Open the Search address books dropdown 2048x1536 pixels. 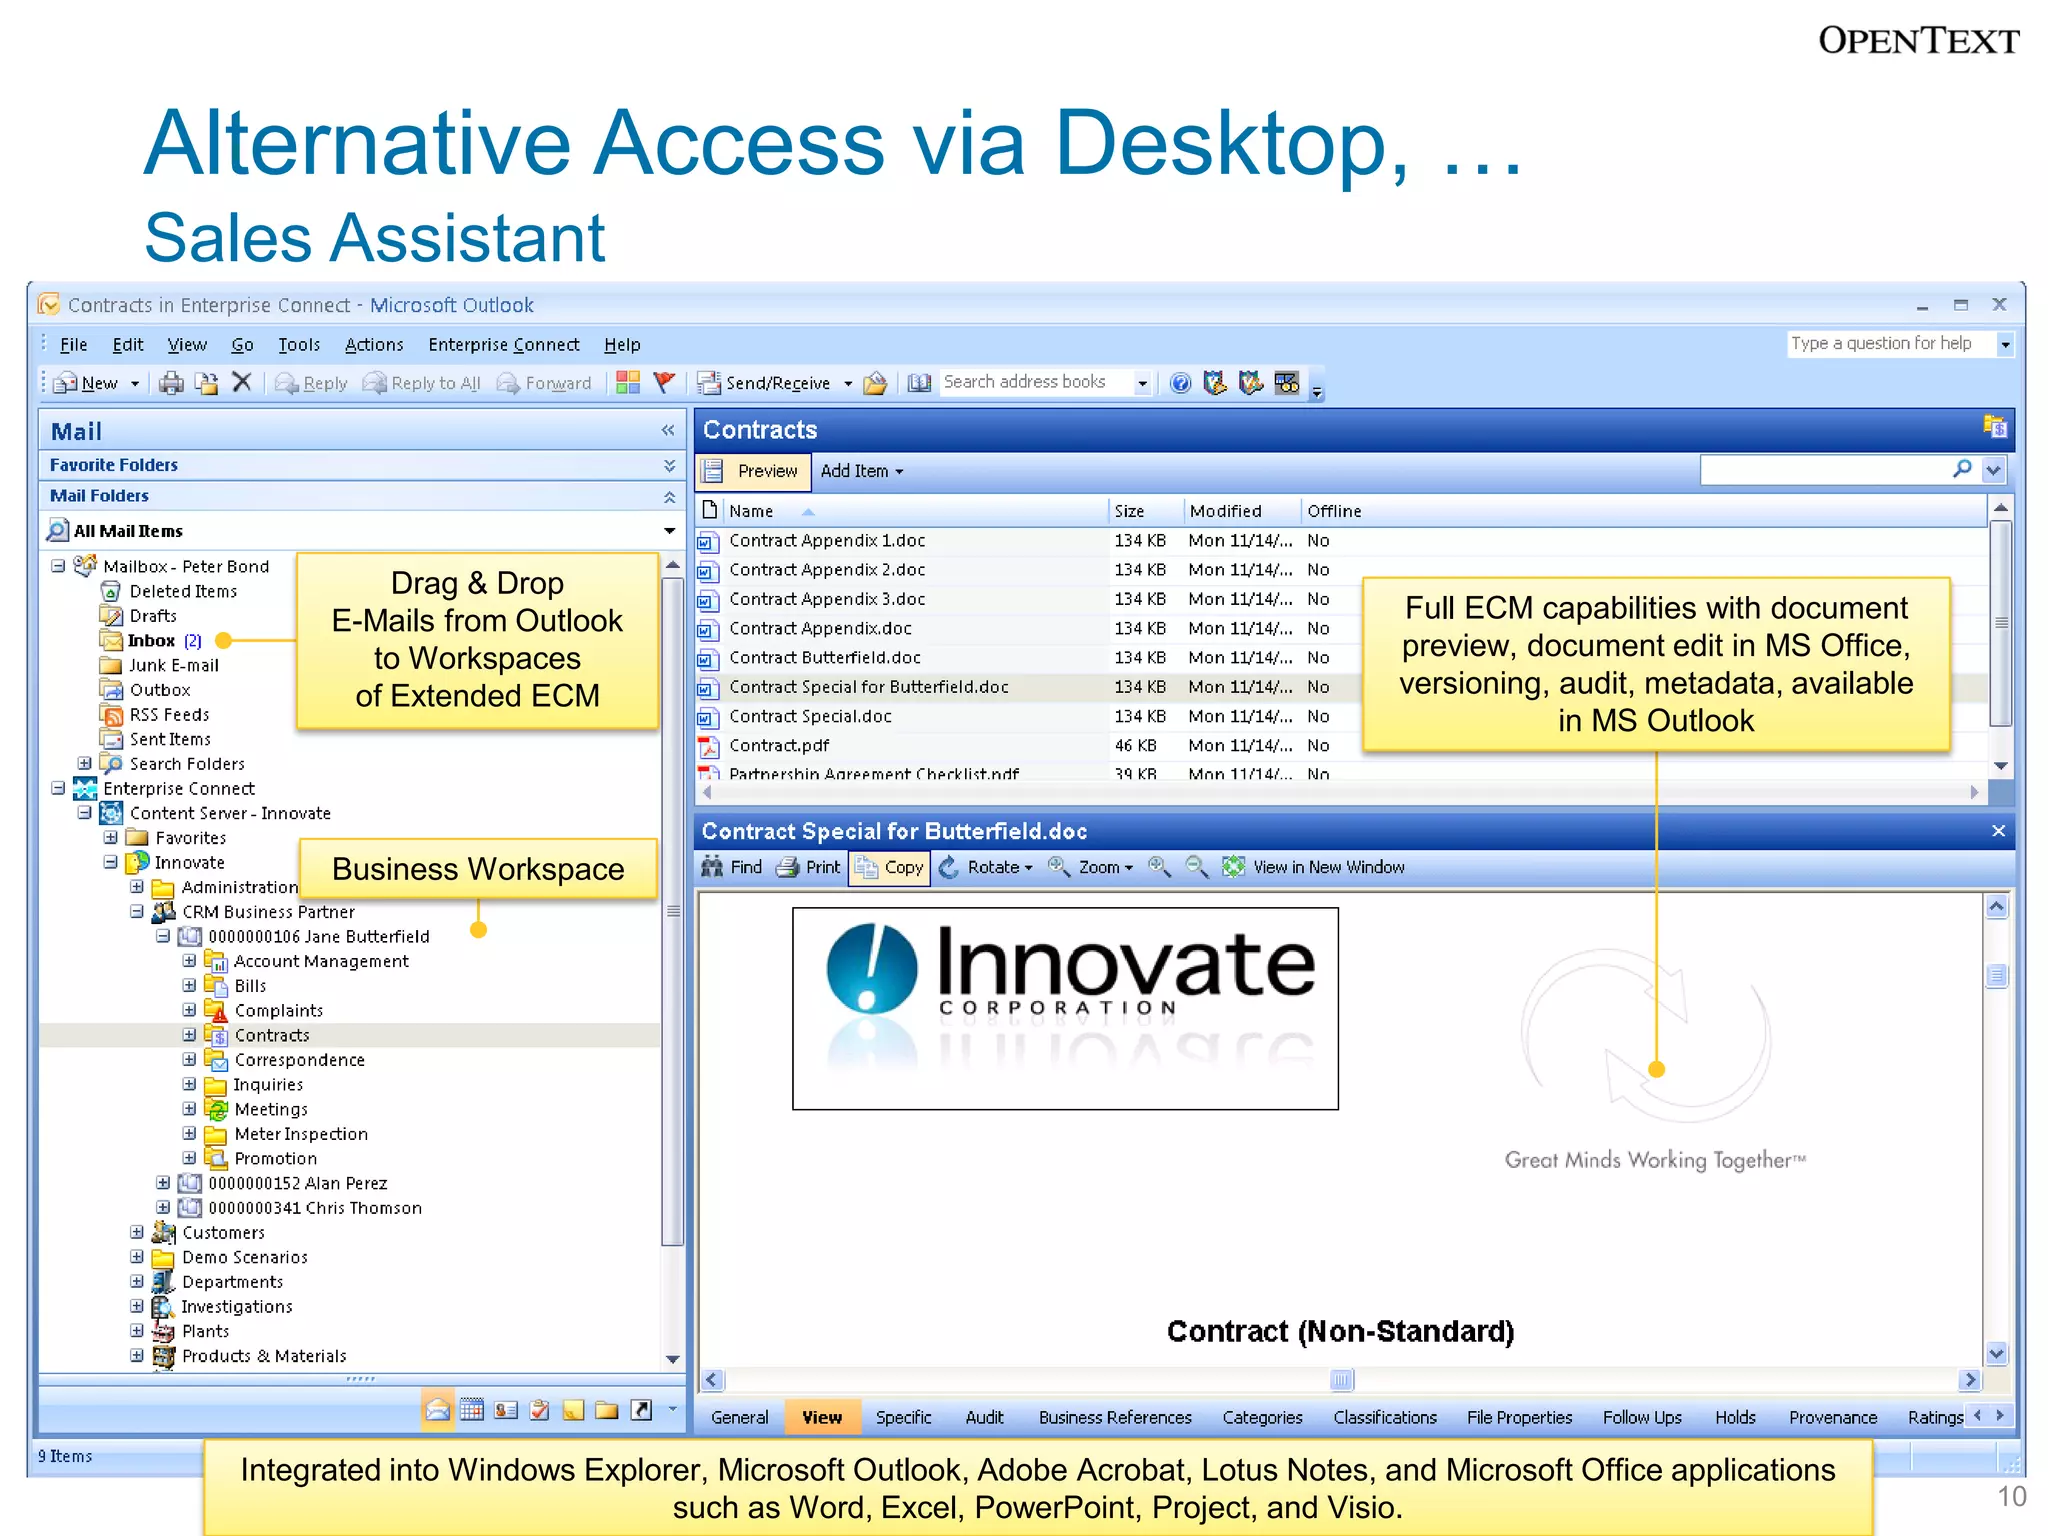tap(1142, 384)
